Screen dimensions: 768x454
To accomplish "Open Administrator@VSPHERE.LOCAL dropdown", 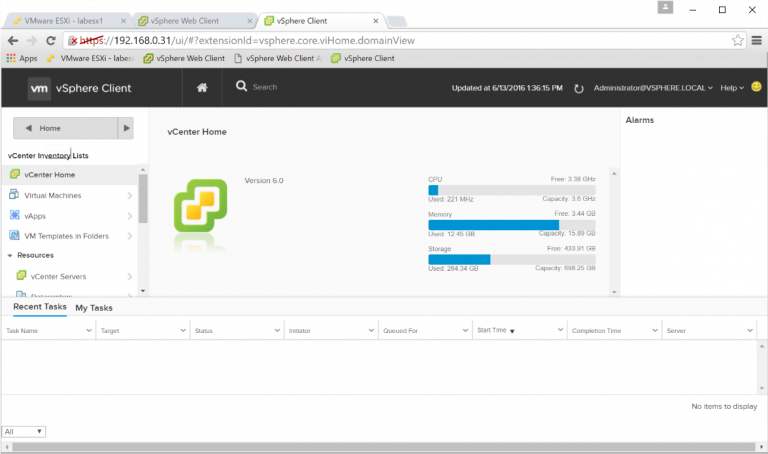I will (653, 88).
